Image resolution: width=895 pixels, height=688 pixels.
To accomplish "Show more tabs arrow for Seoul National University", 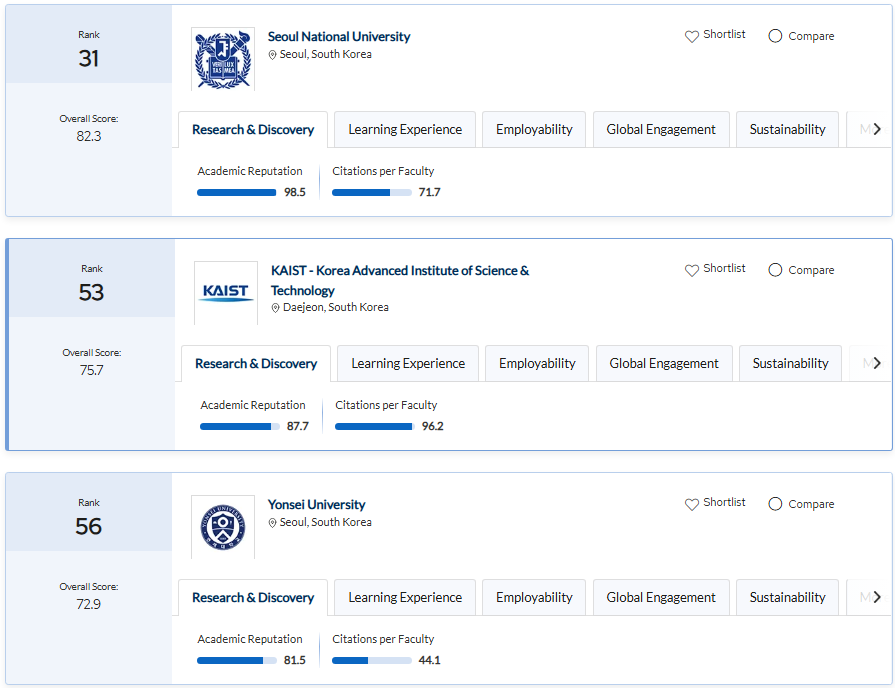I will (877, 130).
